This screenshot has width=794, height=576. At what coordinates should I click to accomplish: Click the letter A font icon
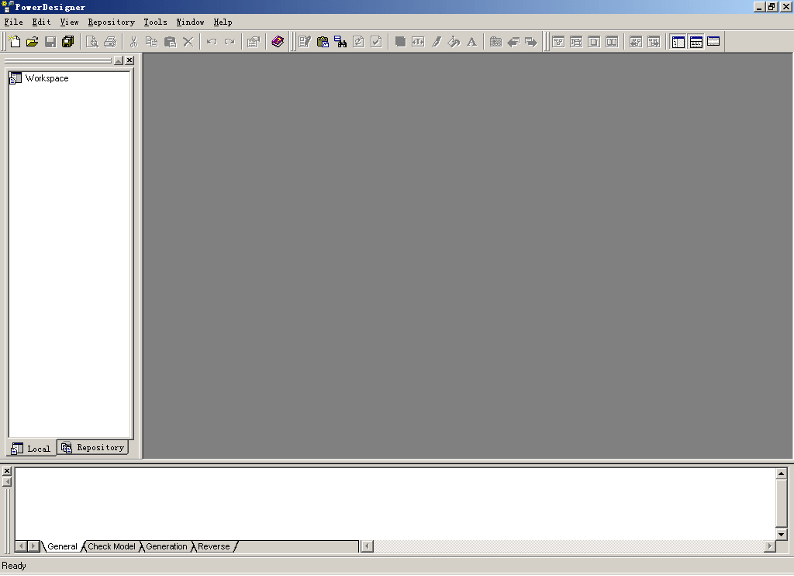472,42
